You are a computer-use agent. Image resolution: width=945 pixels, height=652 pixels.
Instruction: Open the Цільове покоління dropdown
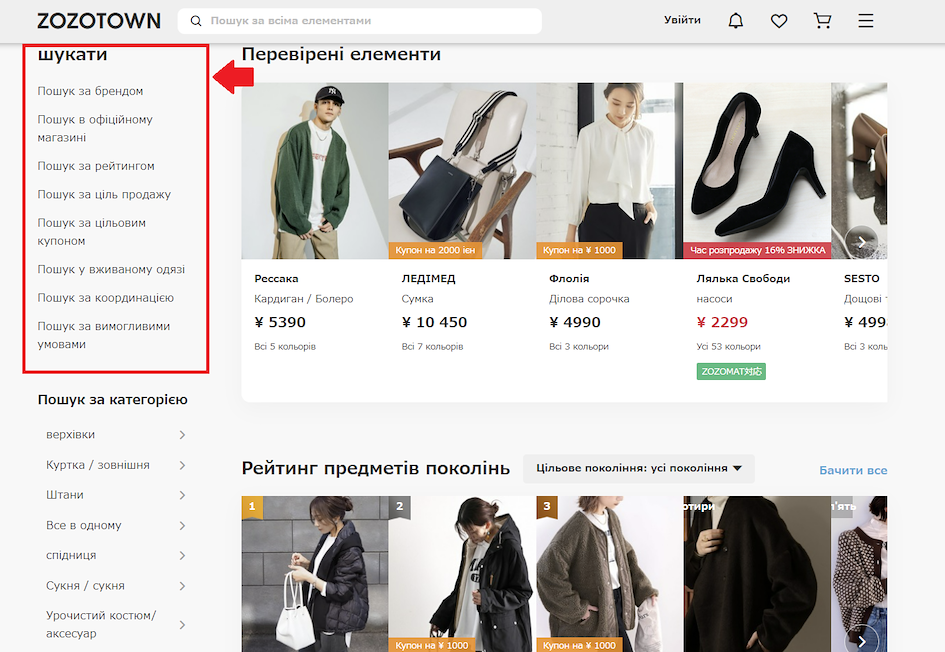pyautogui.click(x=639, y=468)
